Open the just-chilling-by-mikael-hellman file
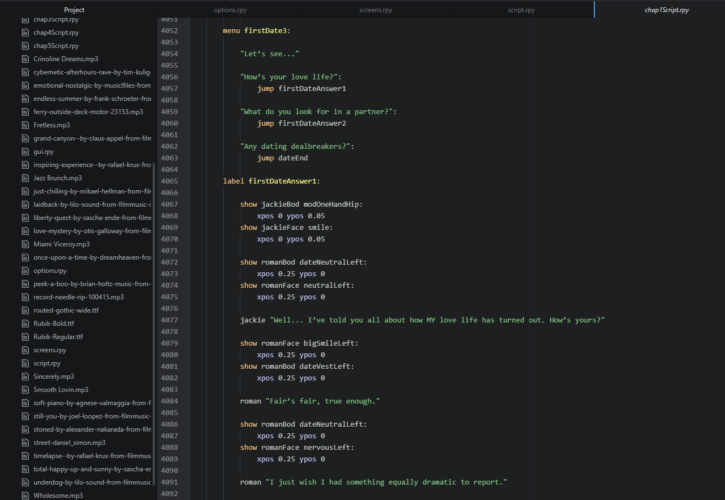This screenshot has width=725, height=500. (92, 191)
